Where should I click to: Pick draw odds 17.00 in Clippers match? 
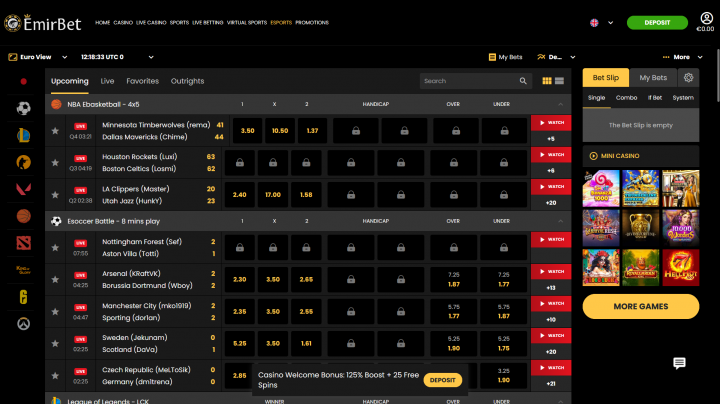point(273,195)
